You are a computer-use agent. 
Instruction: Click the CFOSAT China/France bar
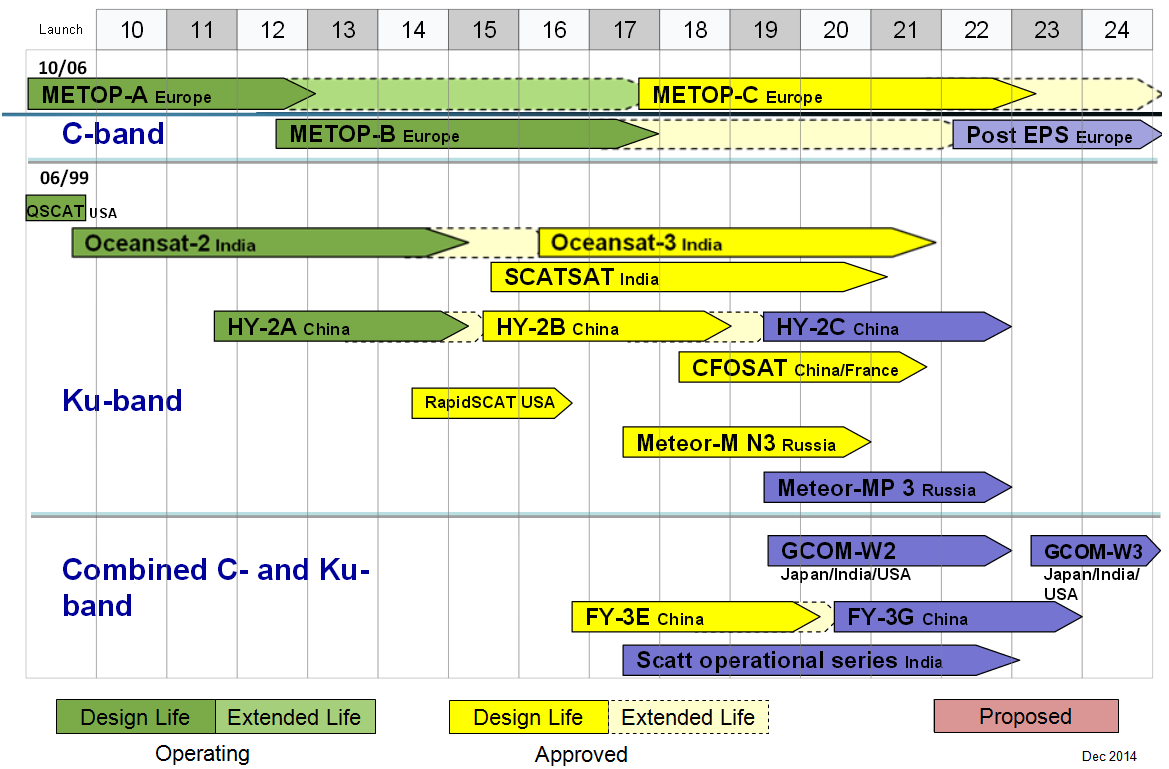pyautogui.click(x=797, y=367)
